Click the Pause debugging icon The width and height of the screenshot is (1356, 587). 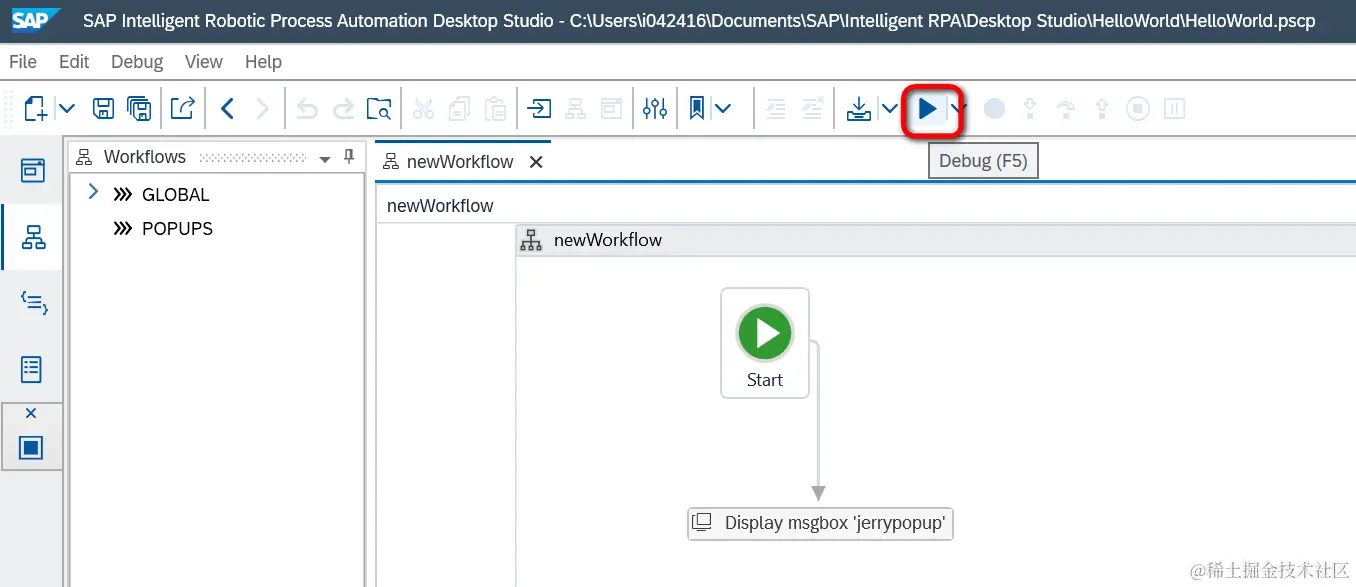(x=1174, y=108)
